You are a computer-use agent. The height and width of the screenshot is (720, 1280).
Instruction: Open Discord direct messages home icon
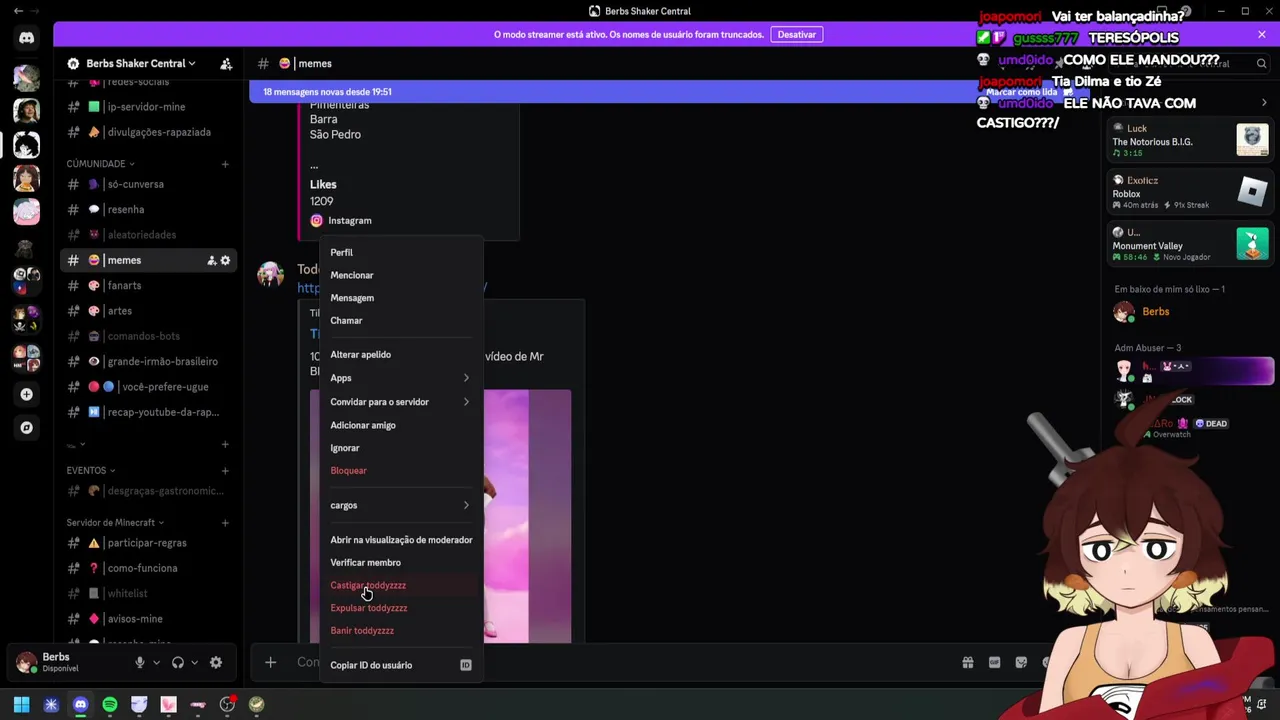point(26,38)
